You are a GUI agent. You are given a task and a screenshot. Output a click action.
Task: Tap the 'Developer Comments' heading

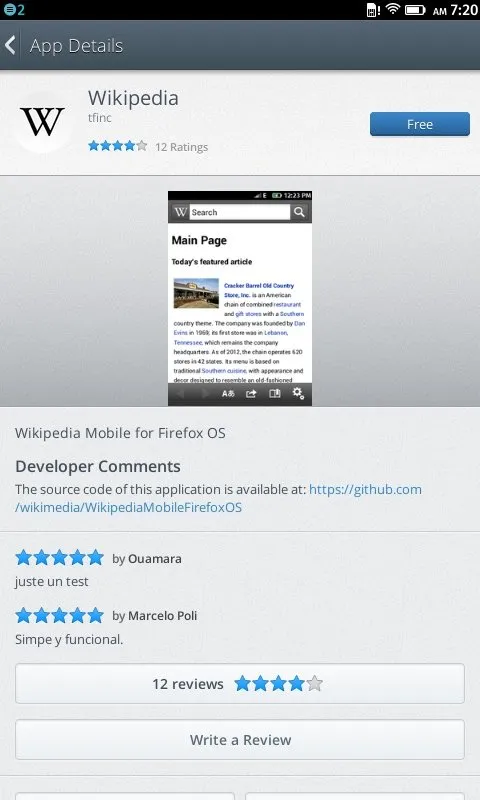pyautogui.click(x=98, y=466)
